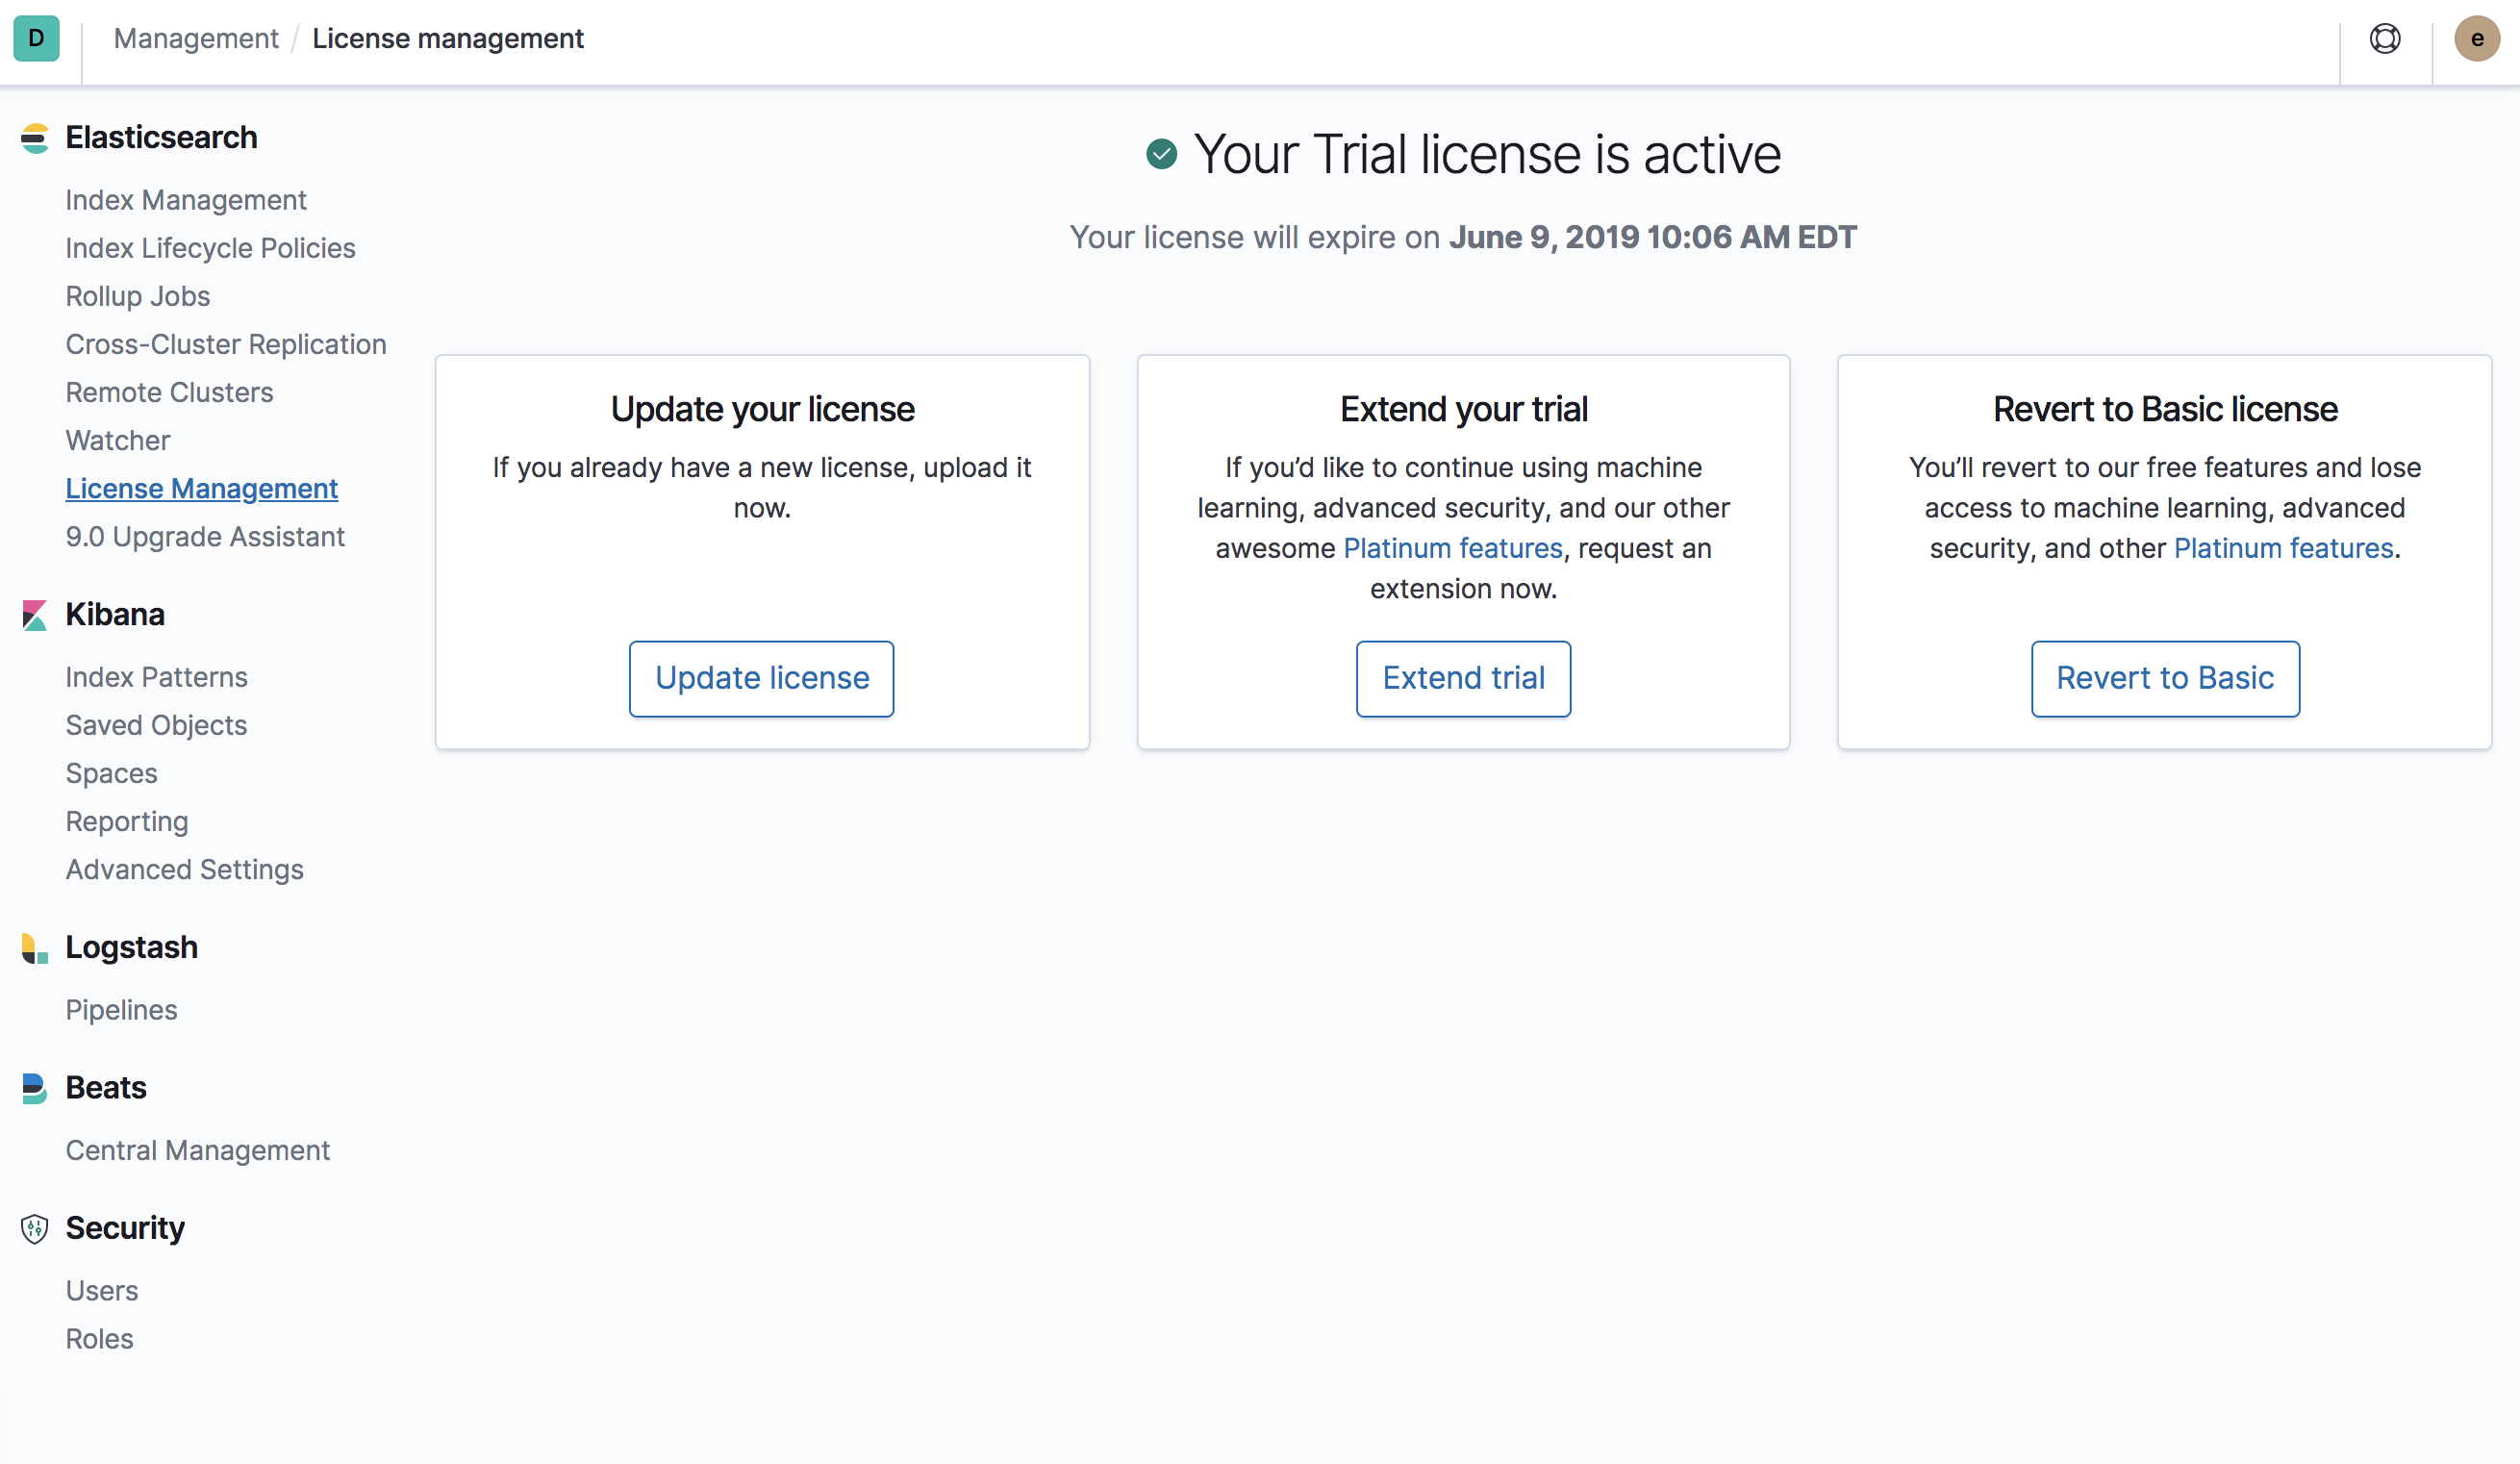Click the Kibana logo icon

pos(34,615)
